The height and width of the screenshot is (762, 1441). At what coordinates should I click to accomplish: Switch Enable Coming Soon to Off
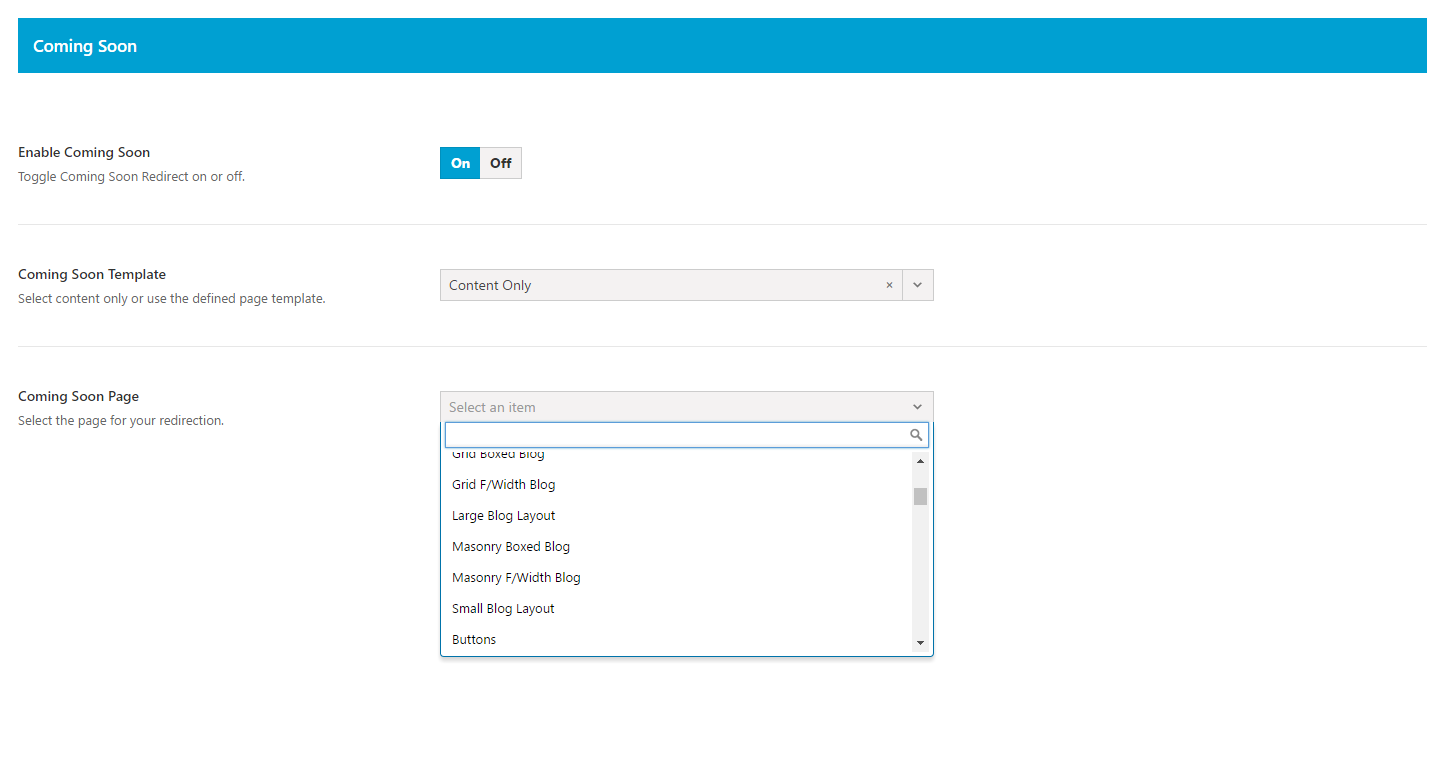[500, 163]
